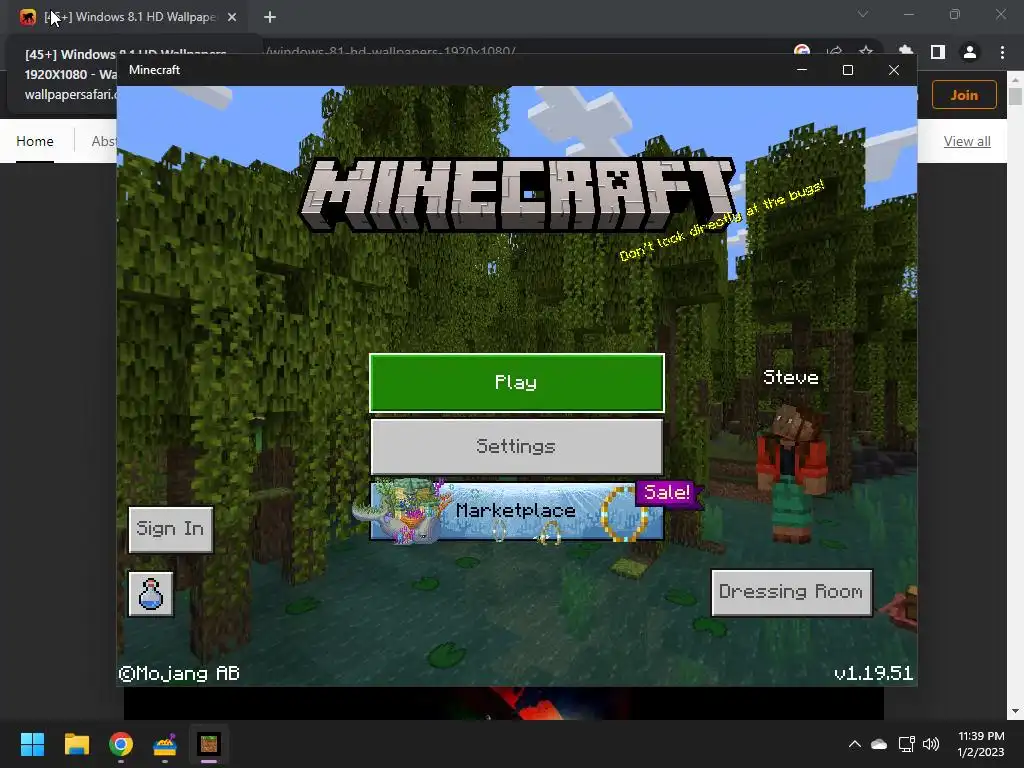Click the Minecraft grass block taskbar icon

(209, 744)
